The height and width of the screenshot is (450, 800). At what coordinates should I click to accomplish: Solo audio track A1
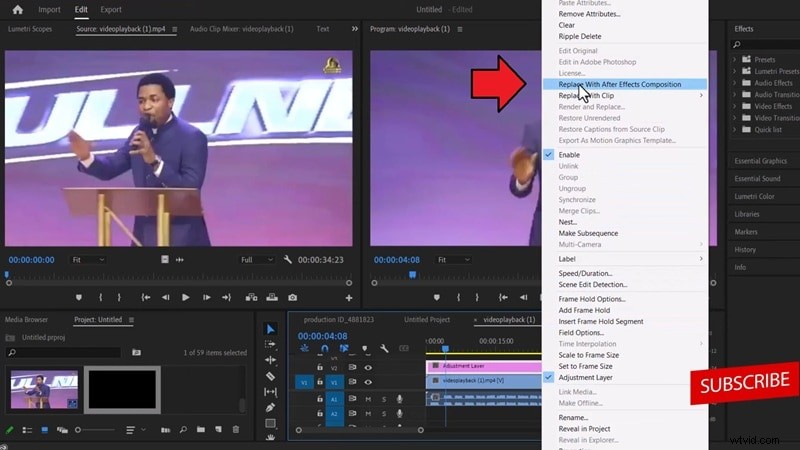pyautogui.click(x=384, y=399)
